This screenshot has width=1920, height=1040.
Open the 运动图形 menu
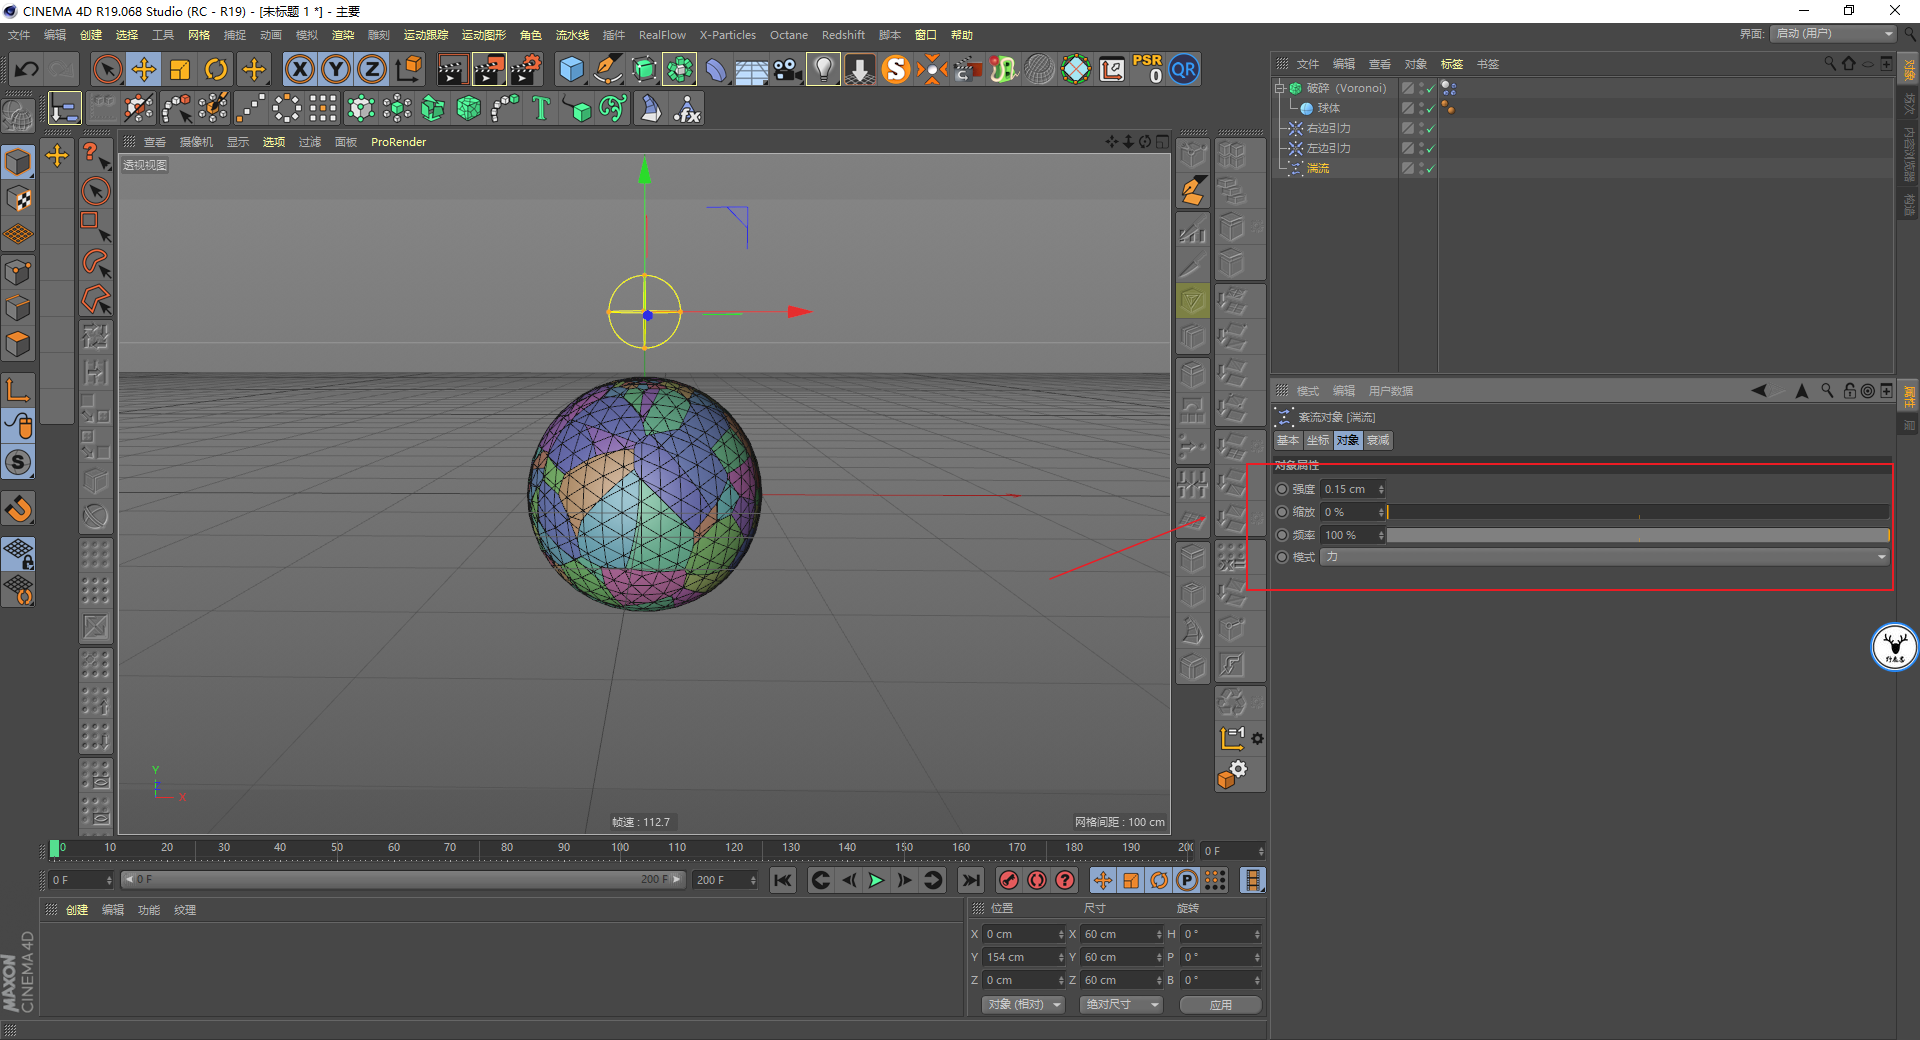pos(484,35)
